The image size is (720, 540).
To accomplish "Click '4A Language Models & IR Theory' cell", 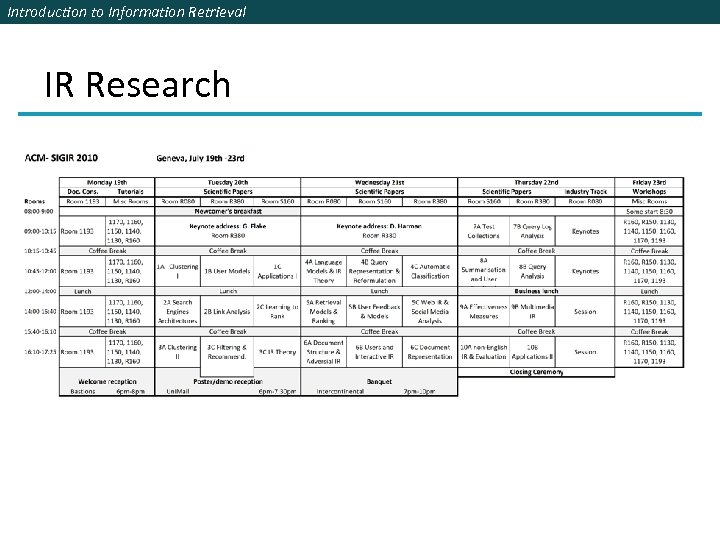I will pyautogui.click(x=323, y=271).
